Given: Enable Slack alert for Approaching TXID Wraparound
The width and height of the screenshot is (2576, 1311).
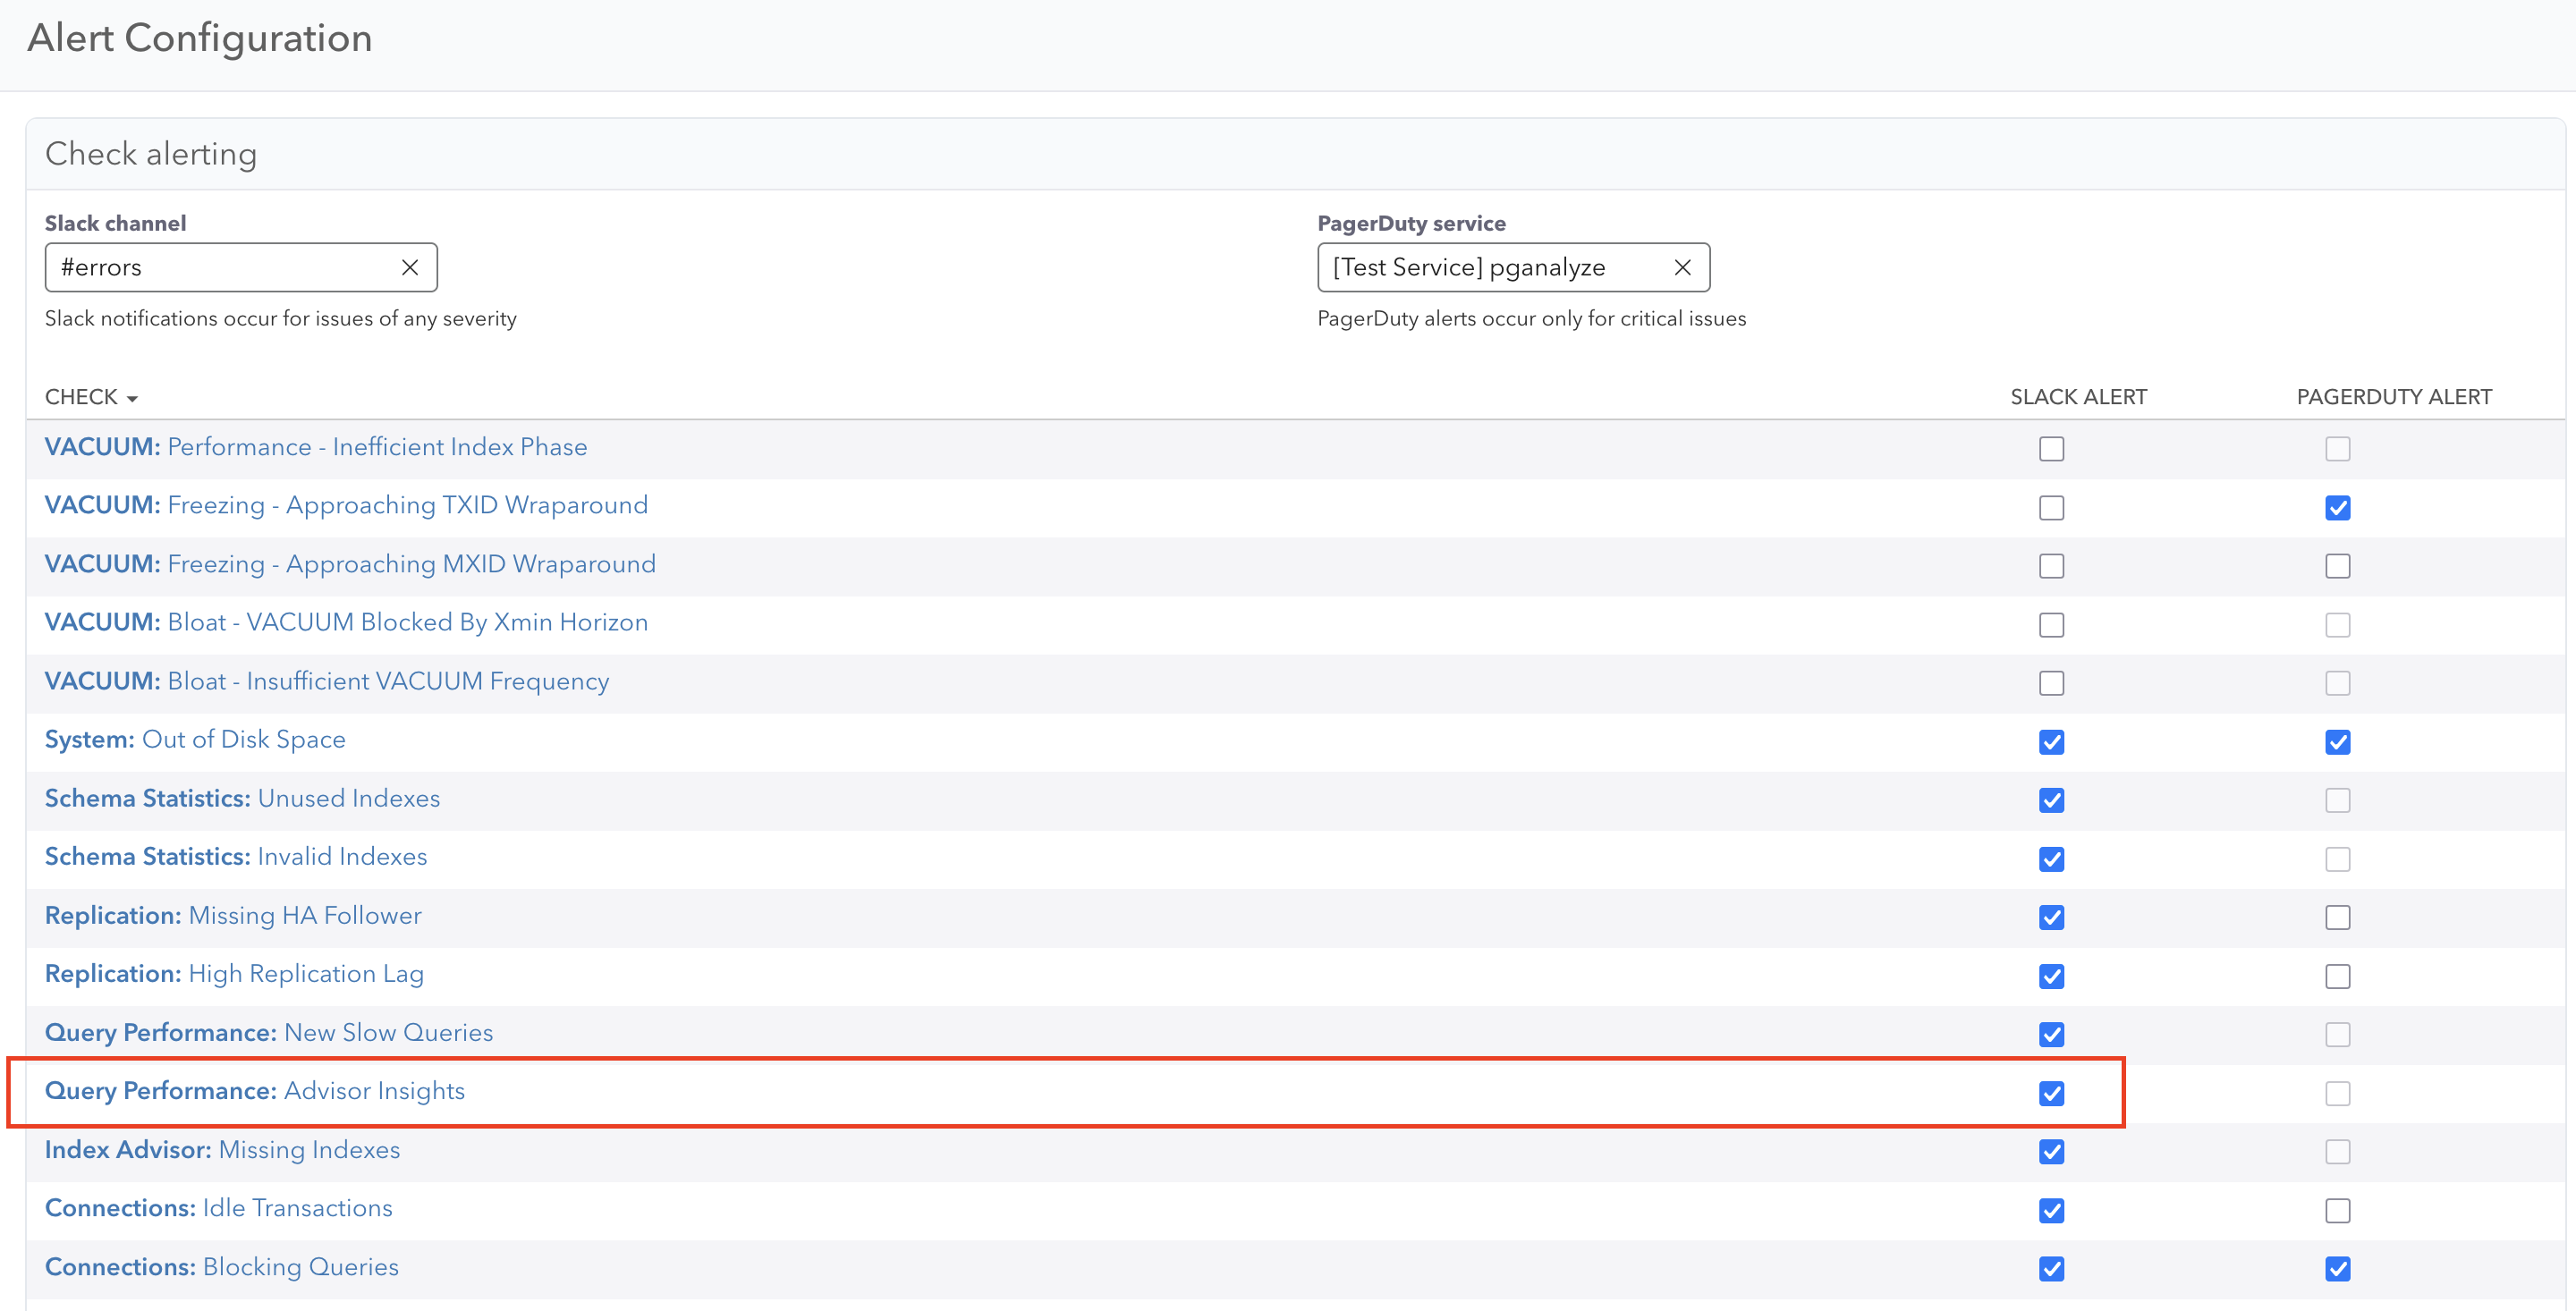Looking at the screenshot, I should click(x=2052, y=508).
